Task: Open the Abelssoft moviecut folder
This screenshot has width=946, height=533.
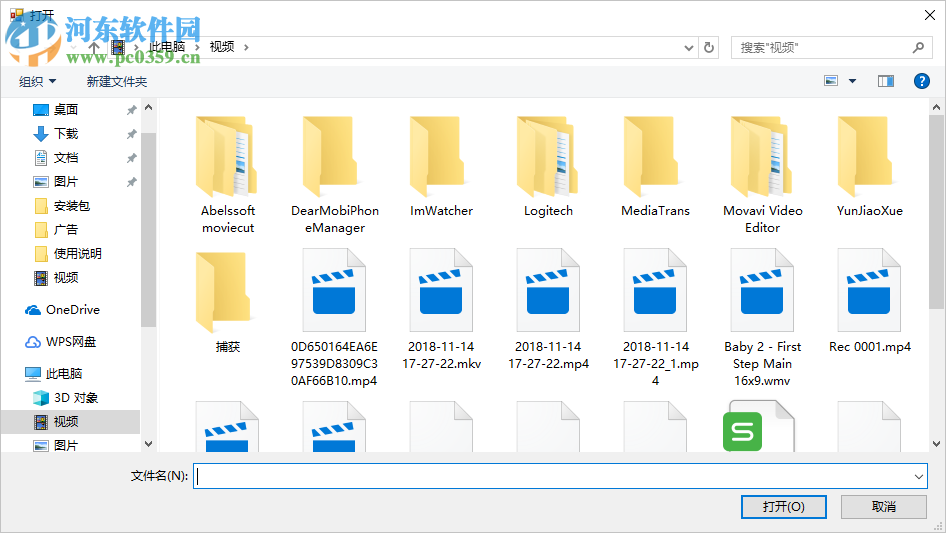Action: (227, 175)
